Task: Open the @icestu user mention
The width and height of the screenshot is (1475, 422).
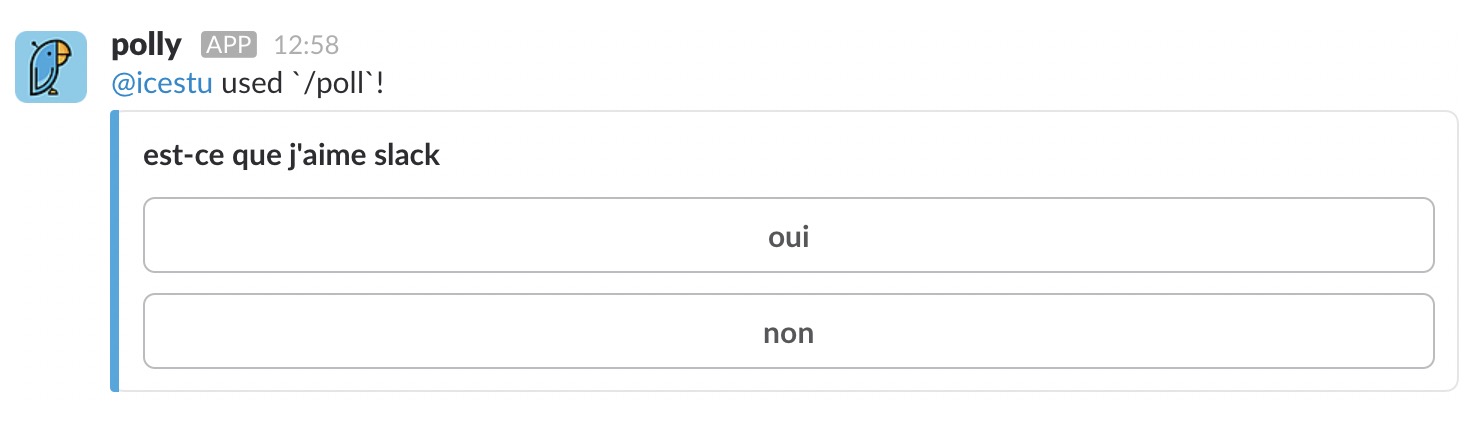Action: (x=162, y=83)
